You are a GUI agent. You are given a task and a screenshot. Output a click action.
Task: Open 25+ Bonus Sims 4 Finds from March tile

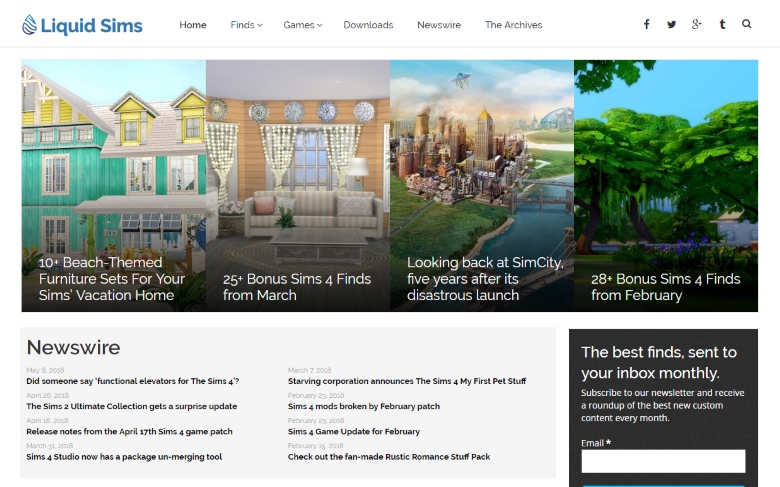[x=298, y=186]
